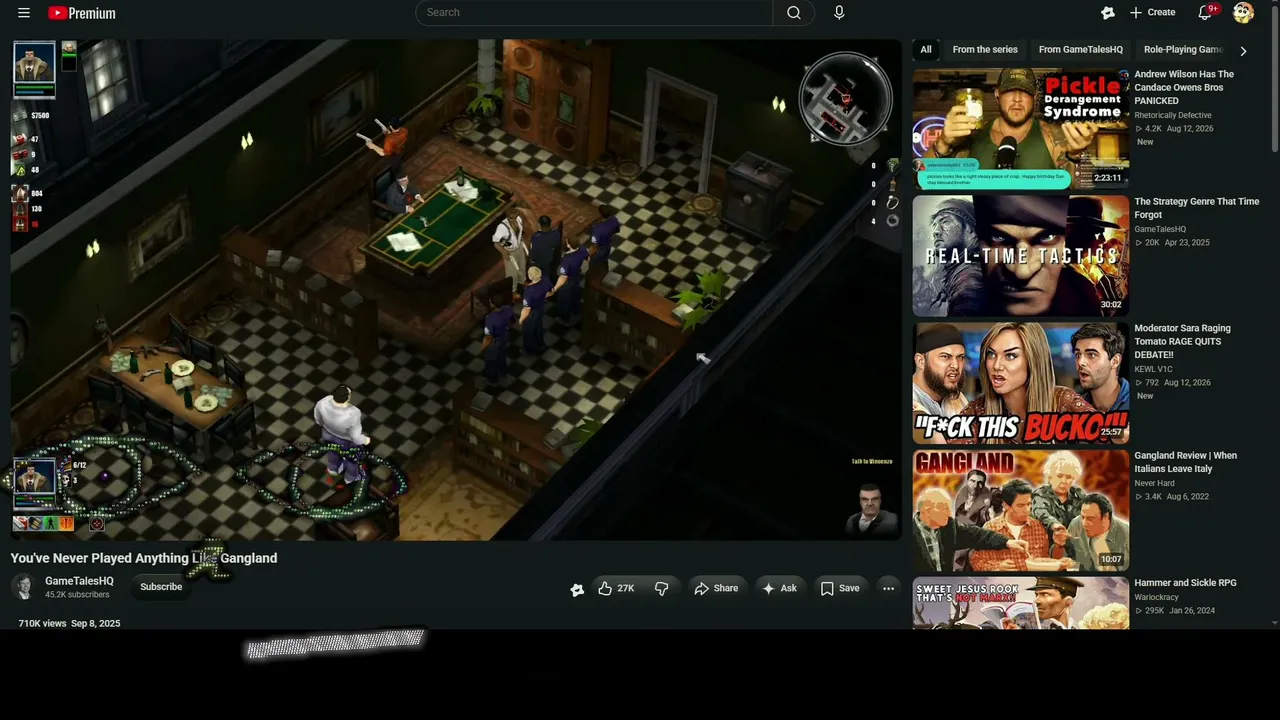Start voice search with the microphone
1280x720 pixels.
coord(839,13)
